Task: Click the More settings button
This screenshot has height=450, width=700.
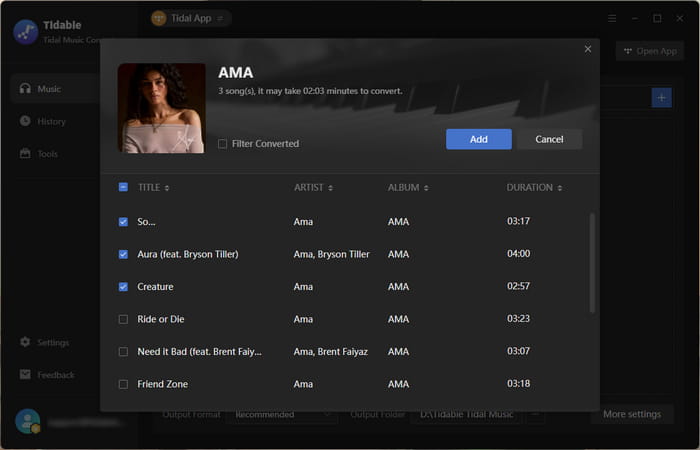Action: coord(632,414)
